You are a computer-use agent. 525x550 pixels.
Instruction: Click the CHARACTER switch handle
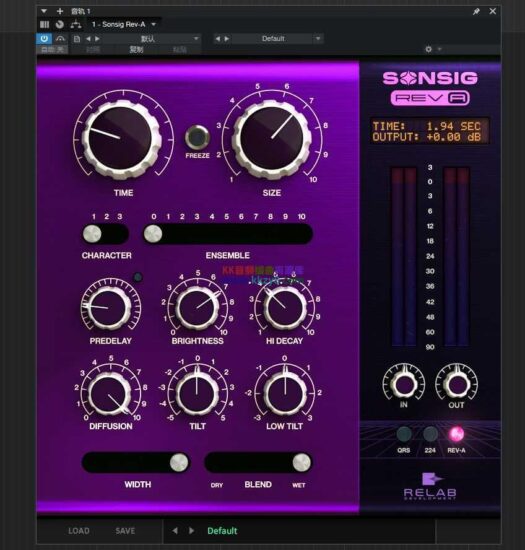point(92,234)
